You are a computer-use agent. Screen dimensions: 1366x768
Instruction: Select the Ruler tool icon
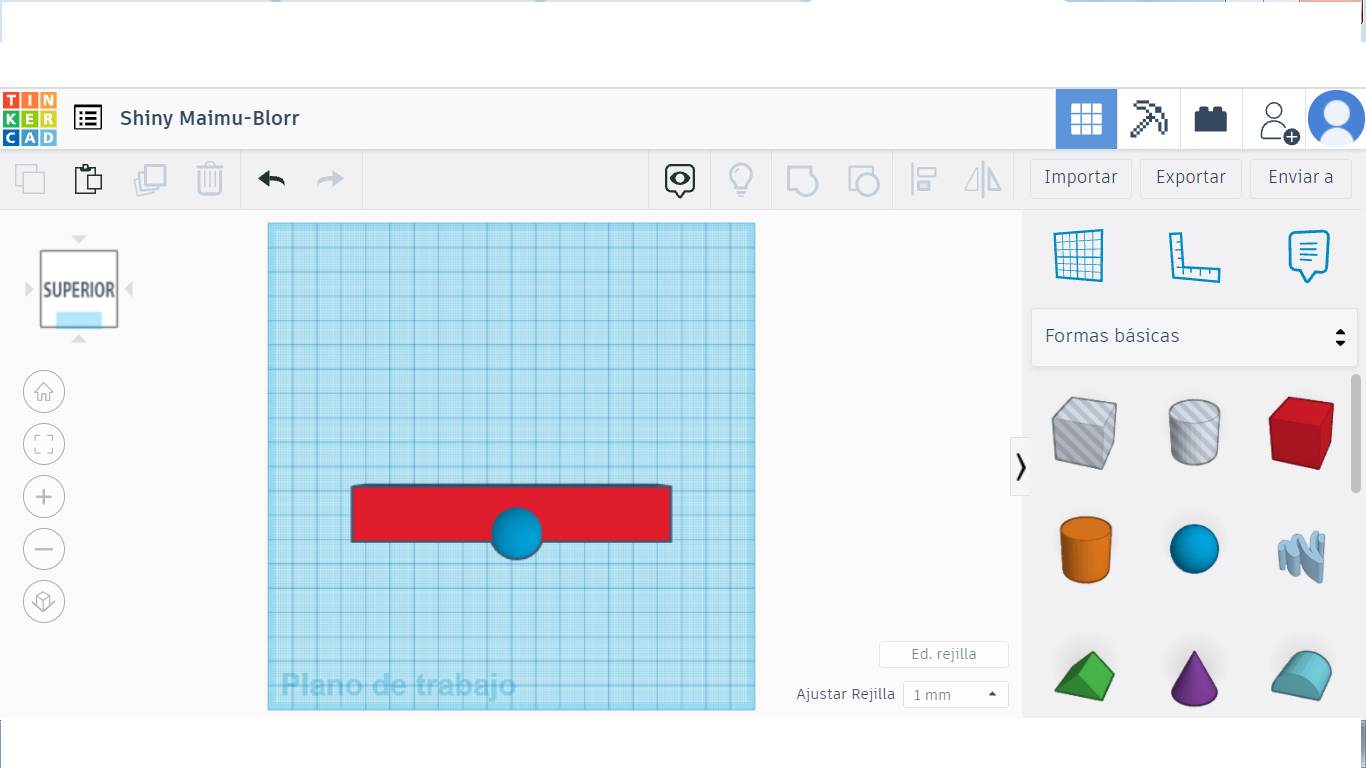click(1194, 257)
